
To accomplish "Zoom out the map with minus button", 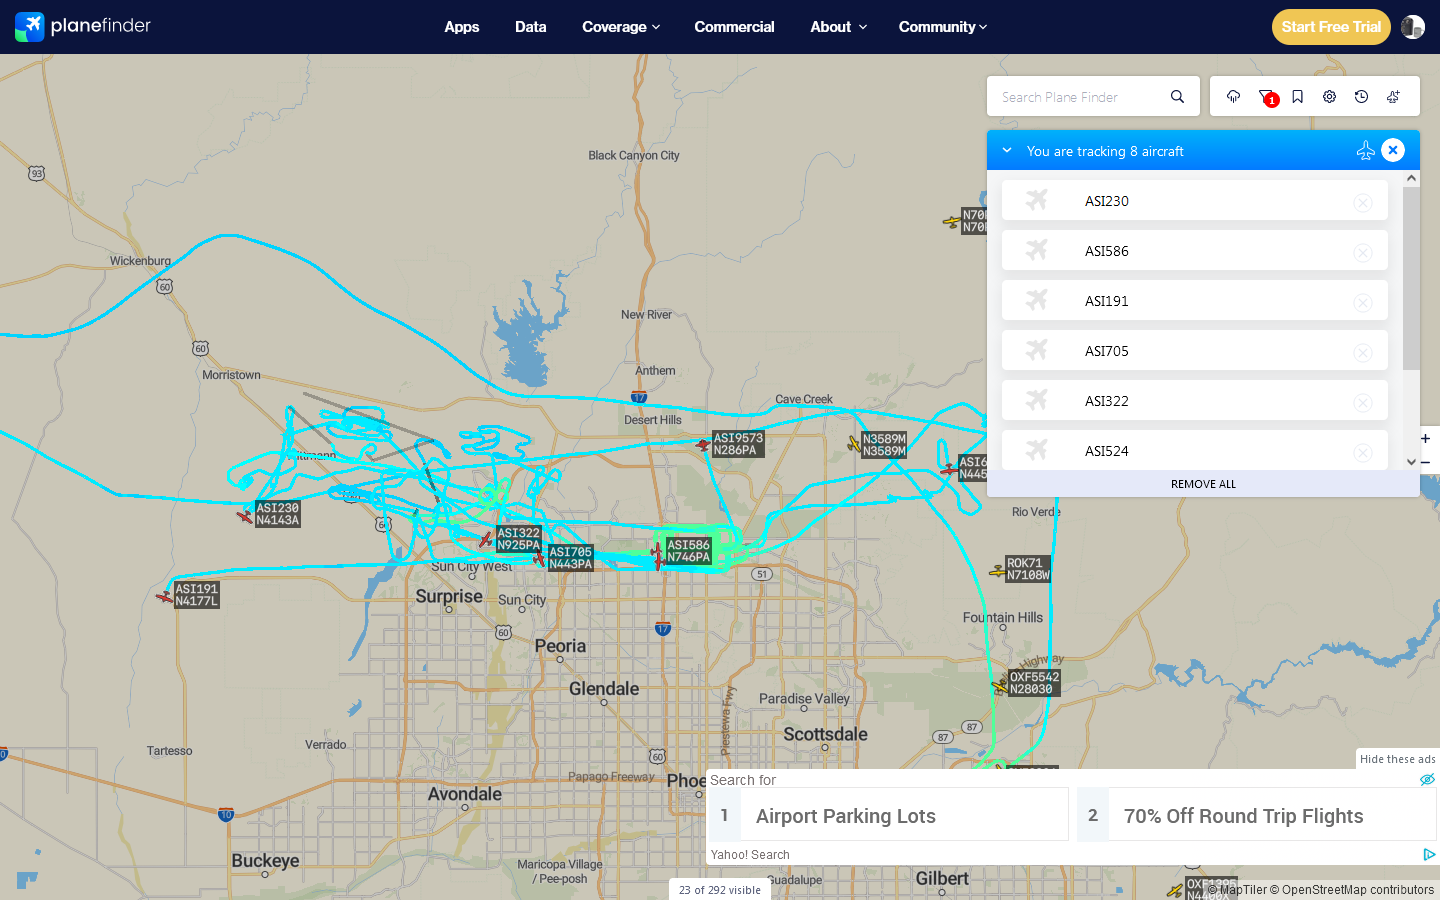I will [1425, 462].
